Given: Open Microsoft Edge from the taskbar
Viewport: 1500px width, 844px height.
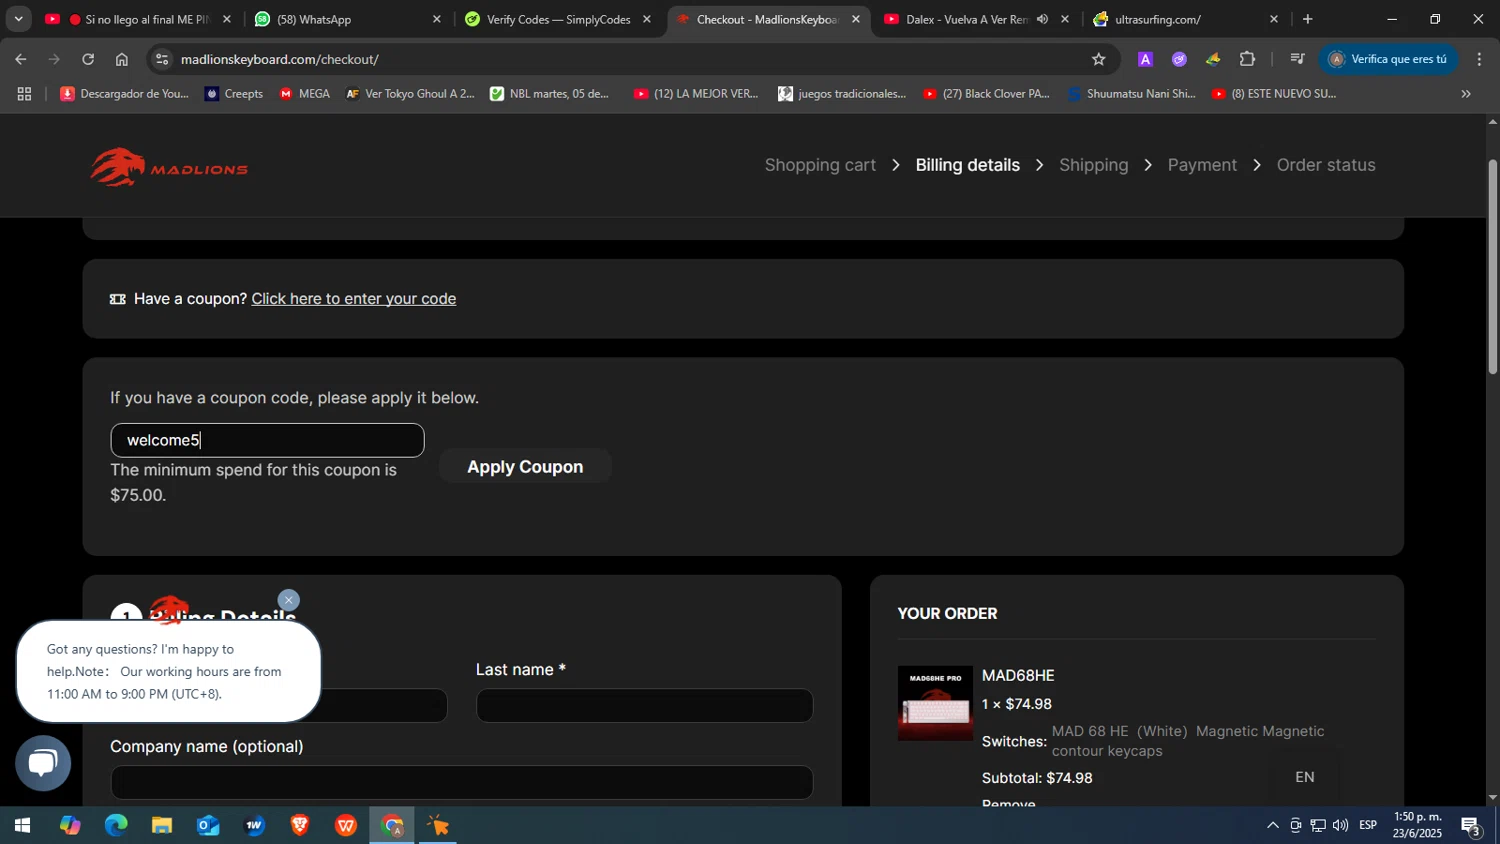Looking at the screenshot, I should pyautogui.click(x=116, y=825).
